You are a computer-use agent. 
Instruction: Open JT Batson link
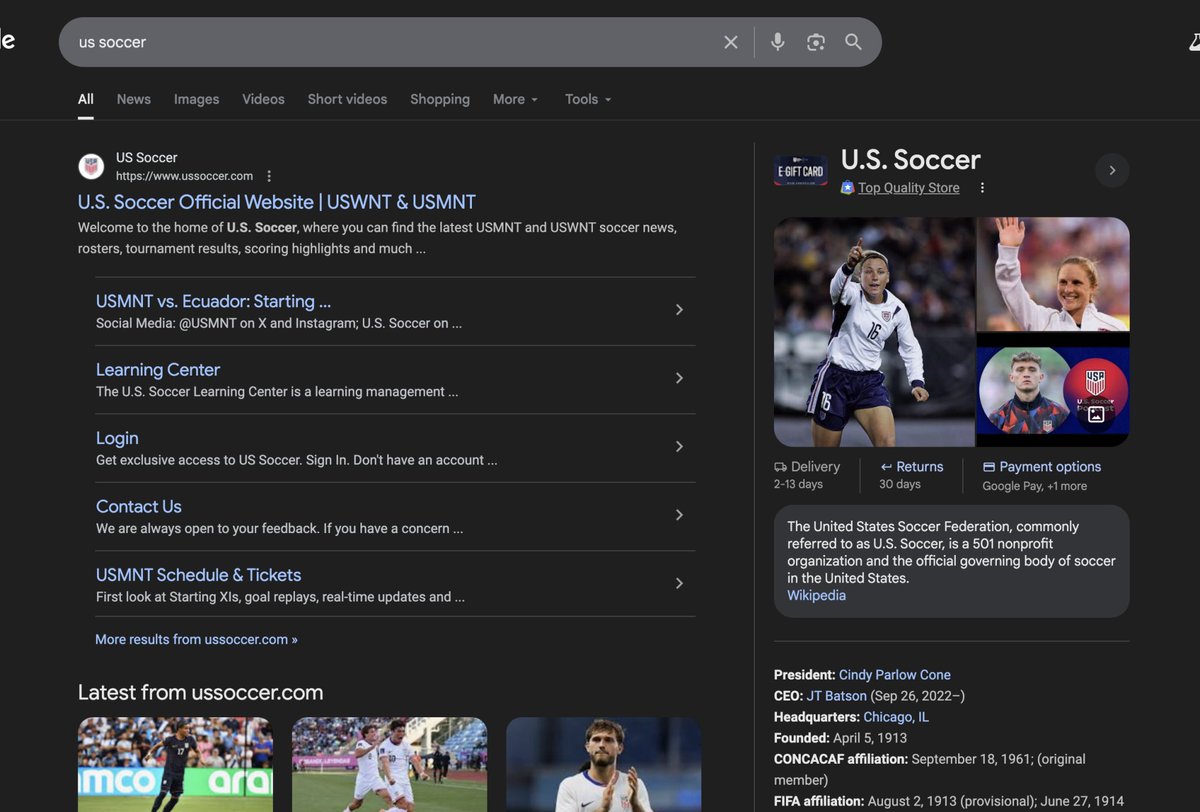point(836,696)
